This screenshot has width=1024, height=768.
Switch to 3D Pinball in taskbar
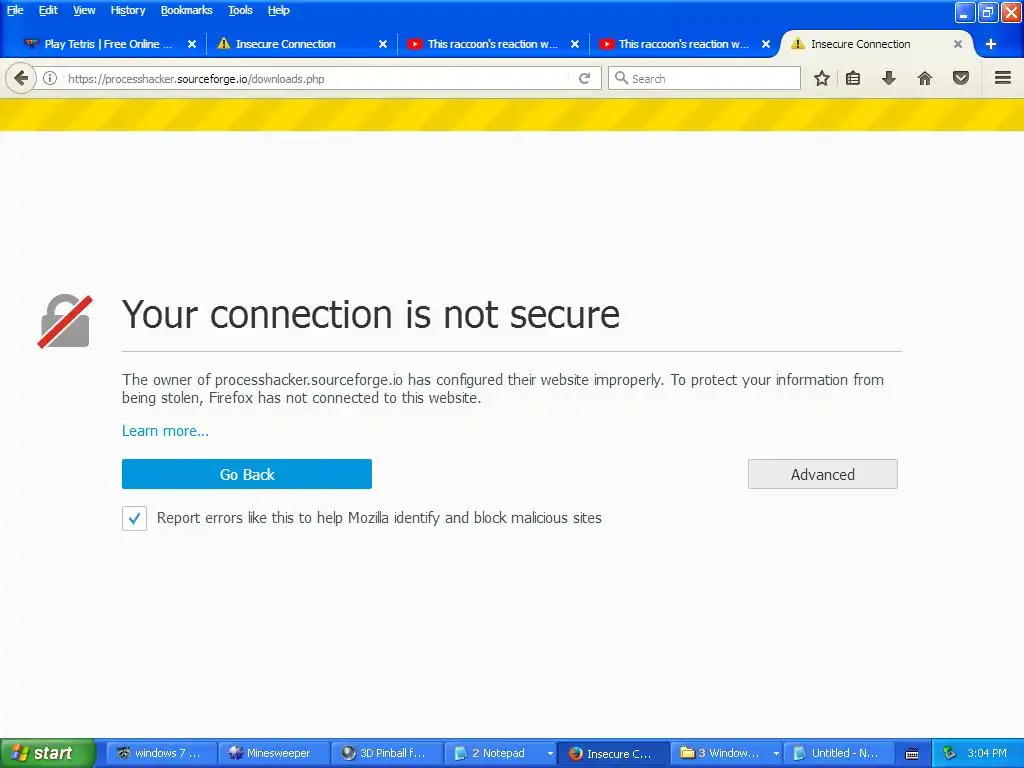pyautogui.click(x=387, y=753)
